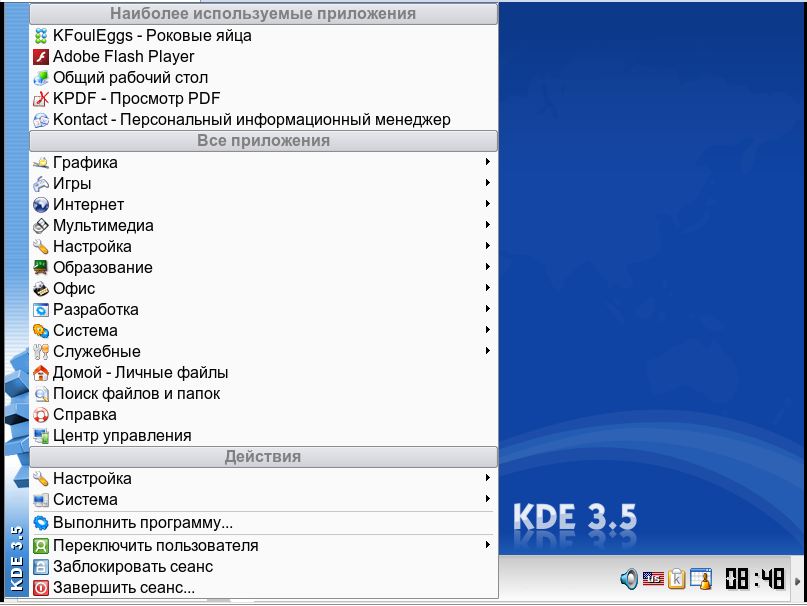Open Kontact персональный информационный менеджер
The image size is (807, 606).
(x=264, y=120)
